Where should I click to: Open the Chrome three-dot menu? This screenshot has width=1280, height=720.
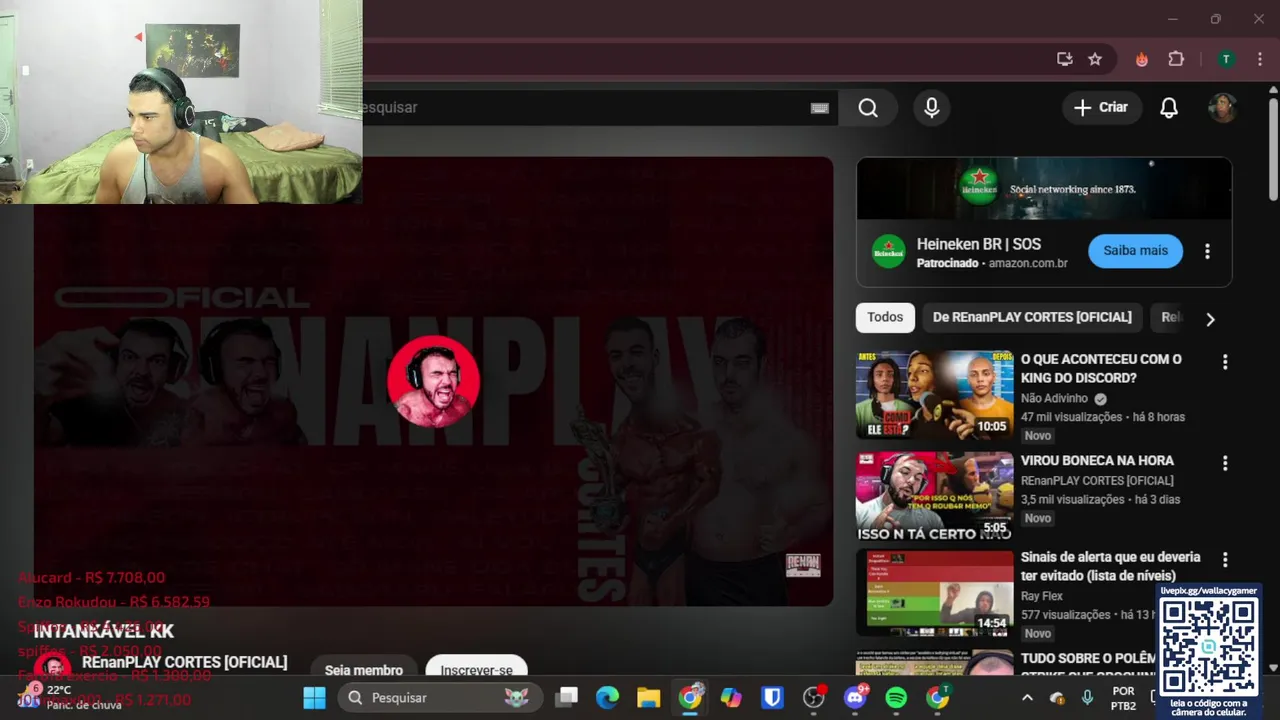[1259, 59]
